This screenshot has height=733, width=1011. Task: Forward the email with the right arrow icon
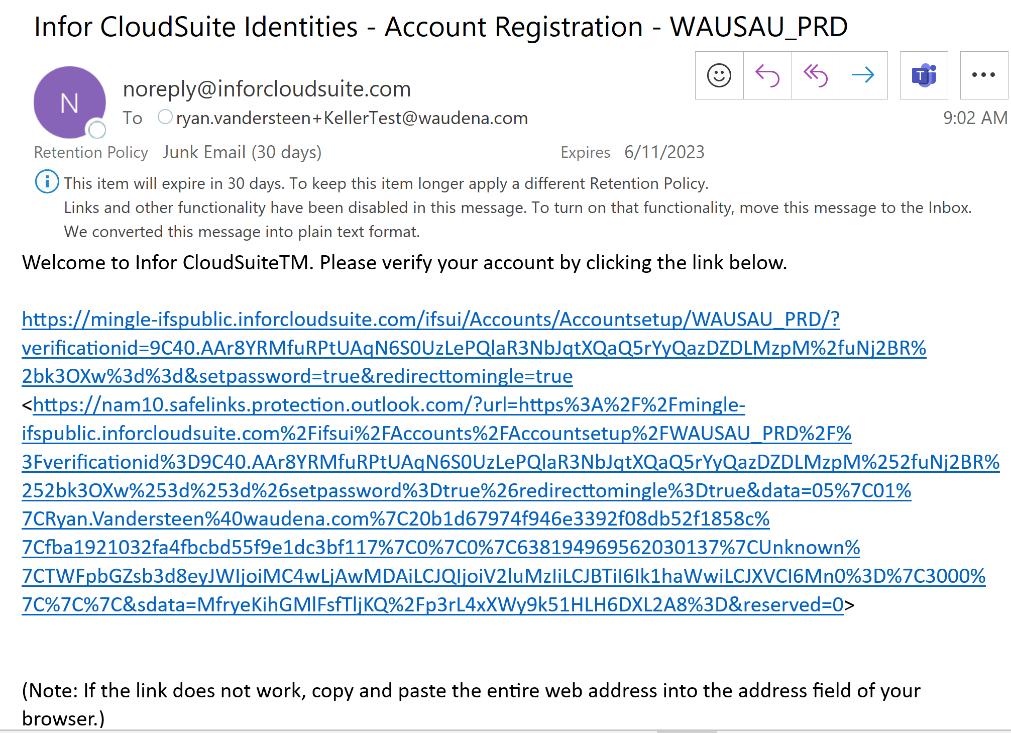click(863, 76)
